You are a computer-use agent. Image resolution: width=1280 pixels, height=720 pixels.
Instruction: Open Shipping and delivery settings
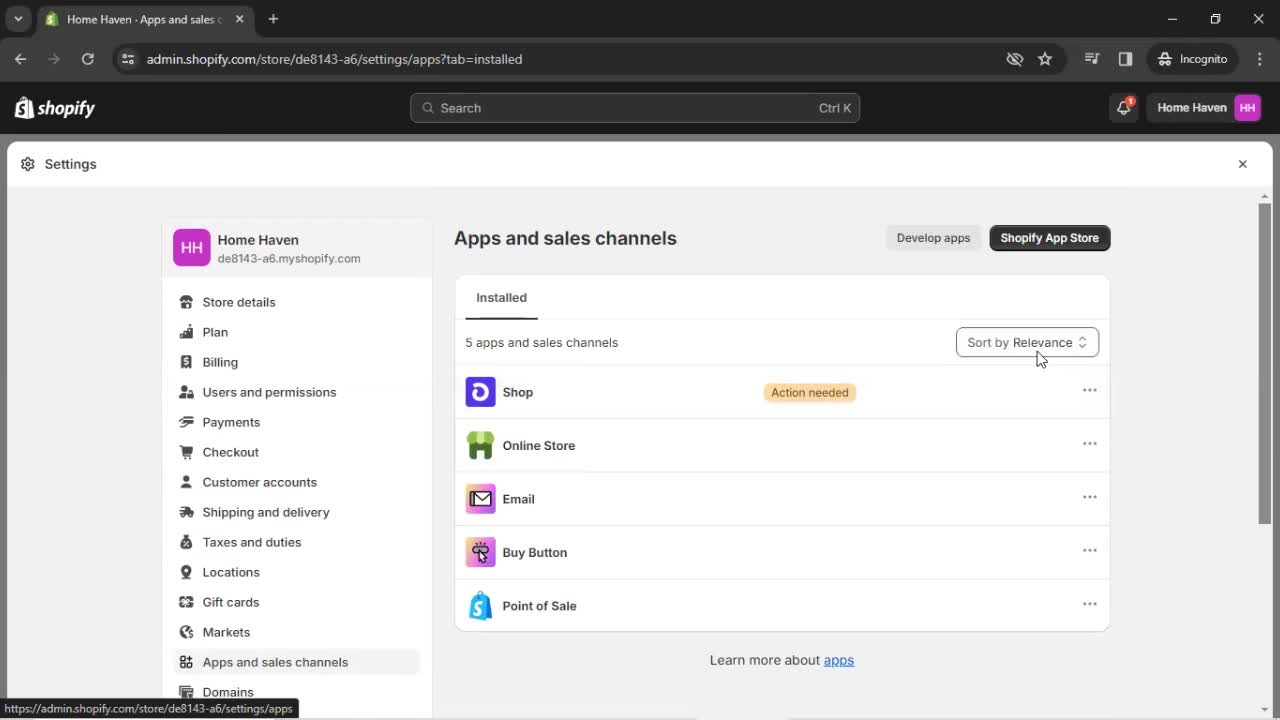tap(296, 512)
